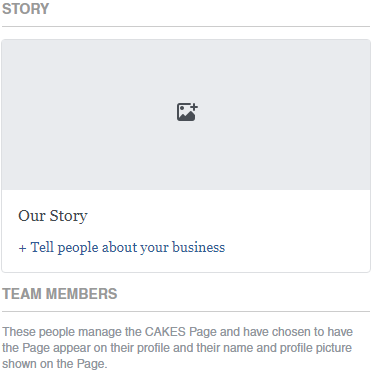Click the STORY section header
377x377 pixels.
coord(26,9)
